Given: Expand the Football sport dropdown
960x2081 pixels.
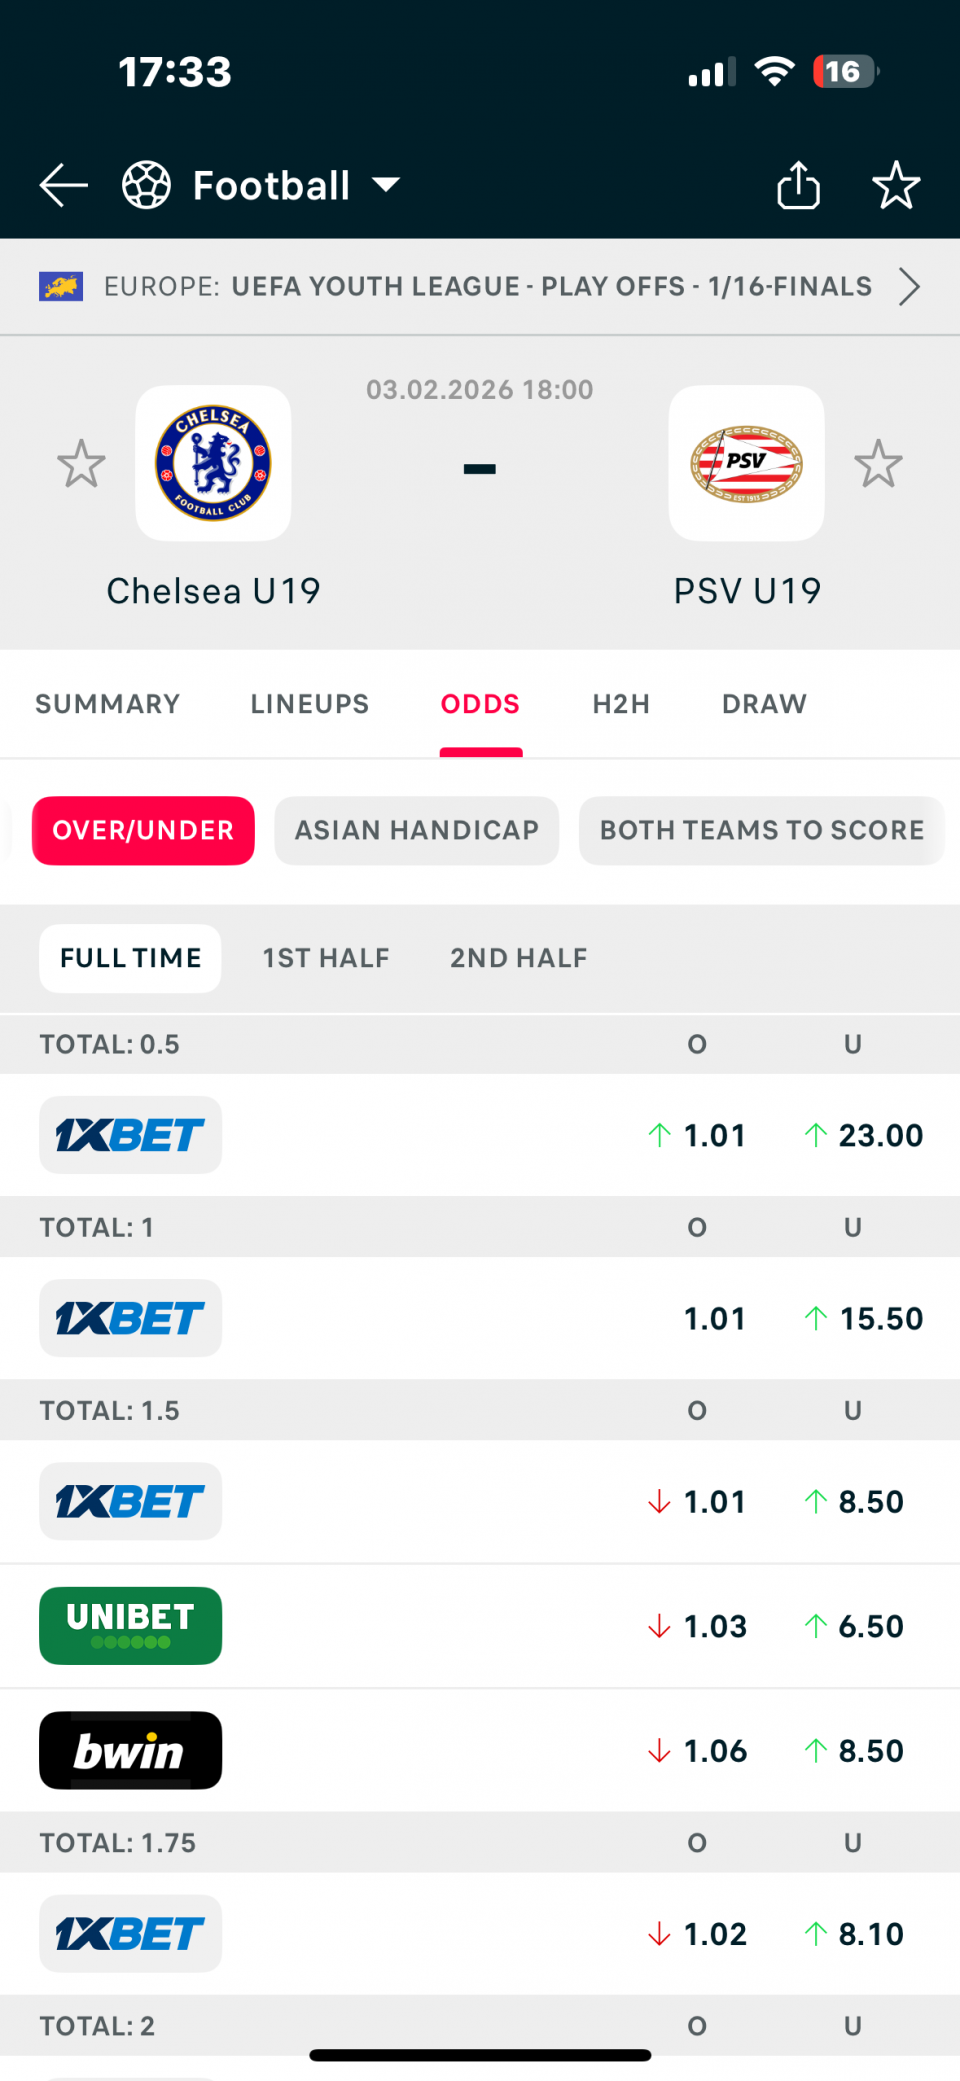Looking at the screenshot, I should click(x=385, y=185).
